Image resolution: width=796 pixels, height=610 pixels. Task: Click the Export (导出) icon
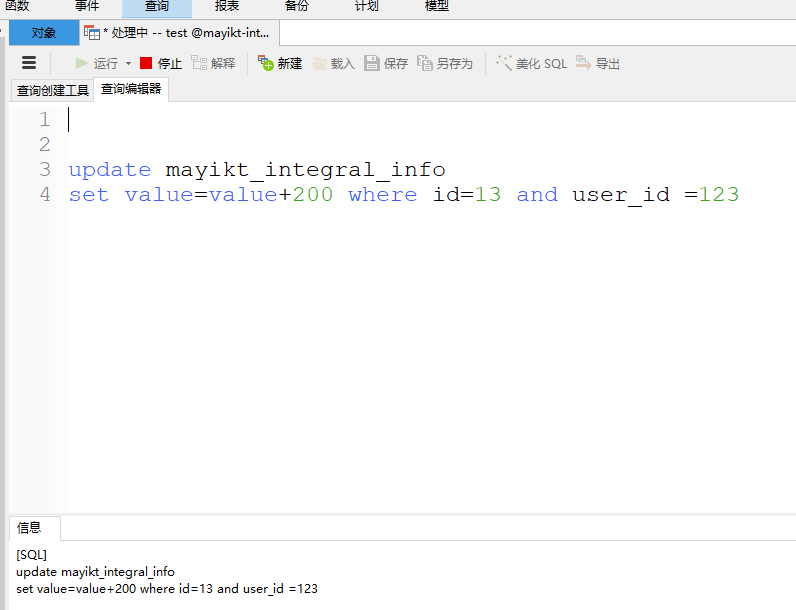click(583, 63)
